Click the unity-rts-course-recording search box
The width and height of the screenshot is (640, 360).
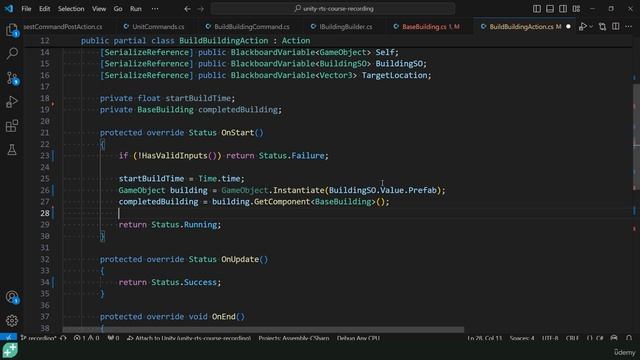tap(333, 9)
